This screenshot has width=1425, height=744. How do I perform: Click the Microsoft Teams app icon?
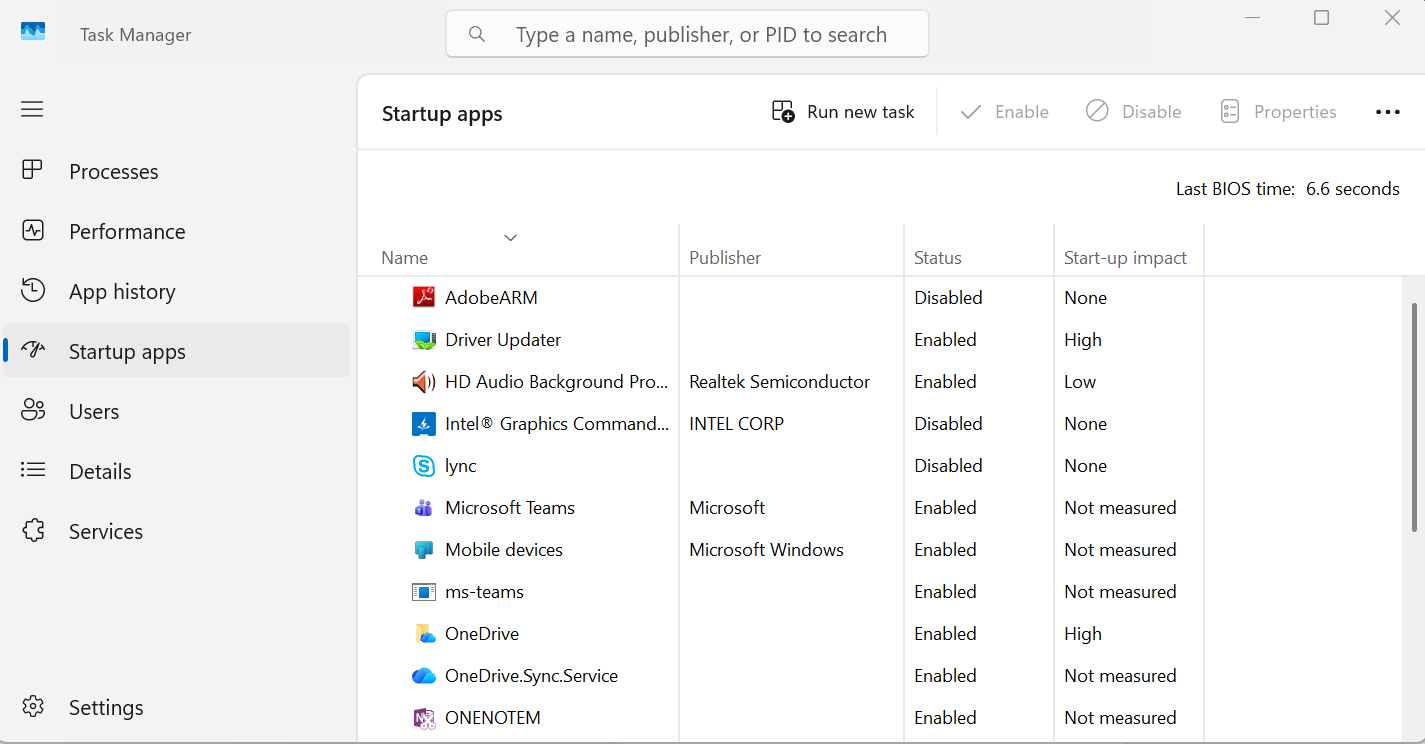click(x=424, y=508)
